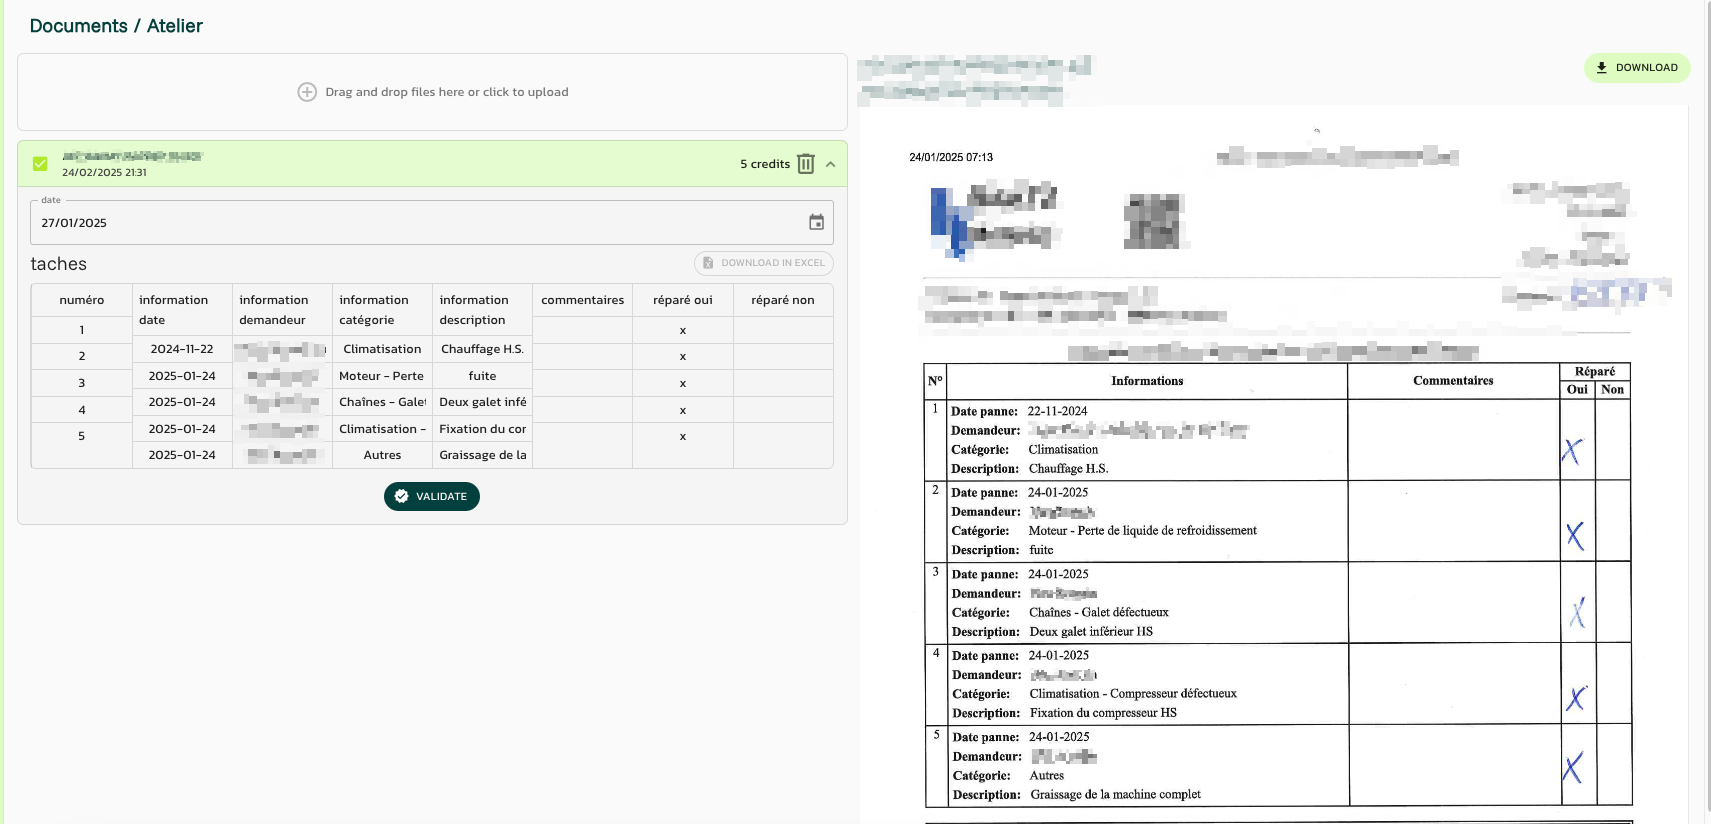Click the commentaires column header

582,300
